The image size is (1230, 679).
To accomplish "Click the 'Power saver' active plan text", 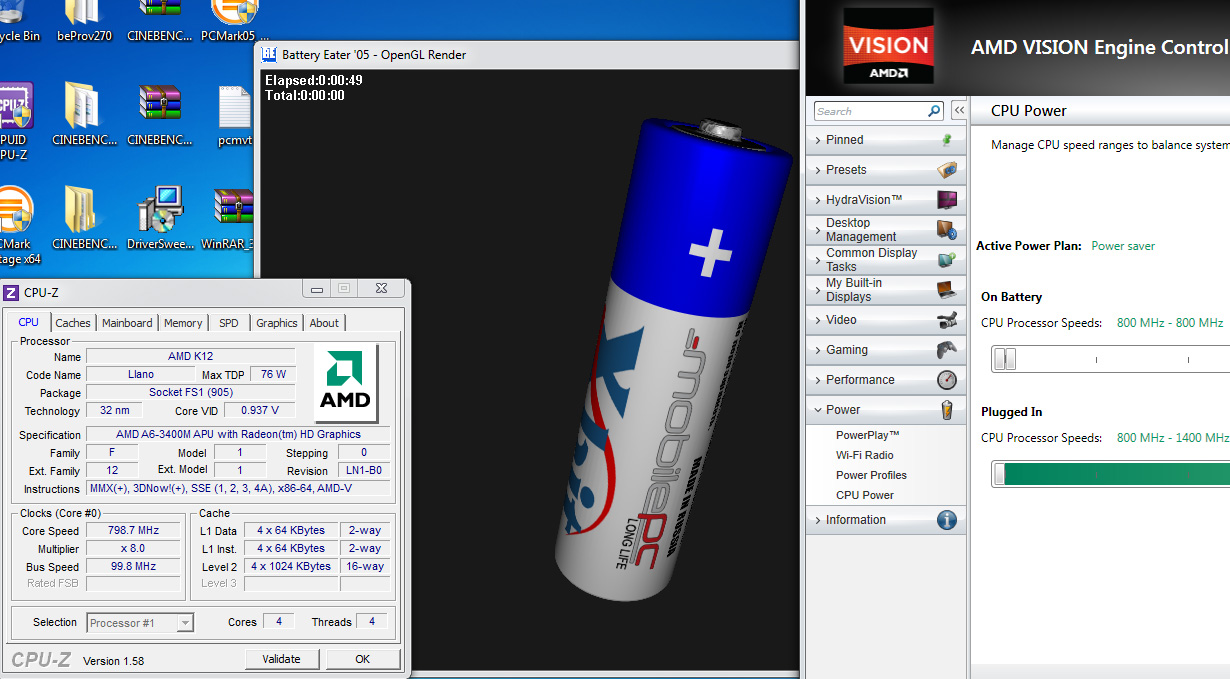I will pyautogui.click(x=1123, y=246).
